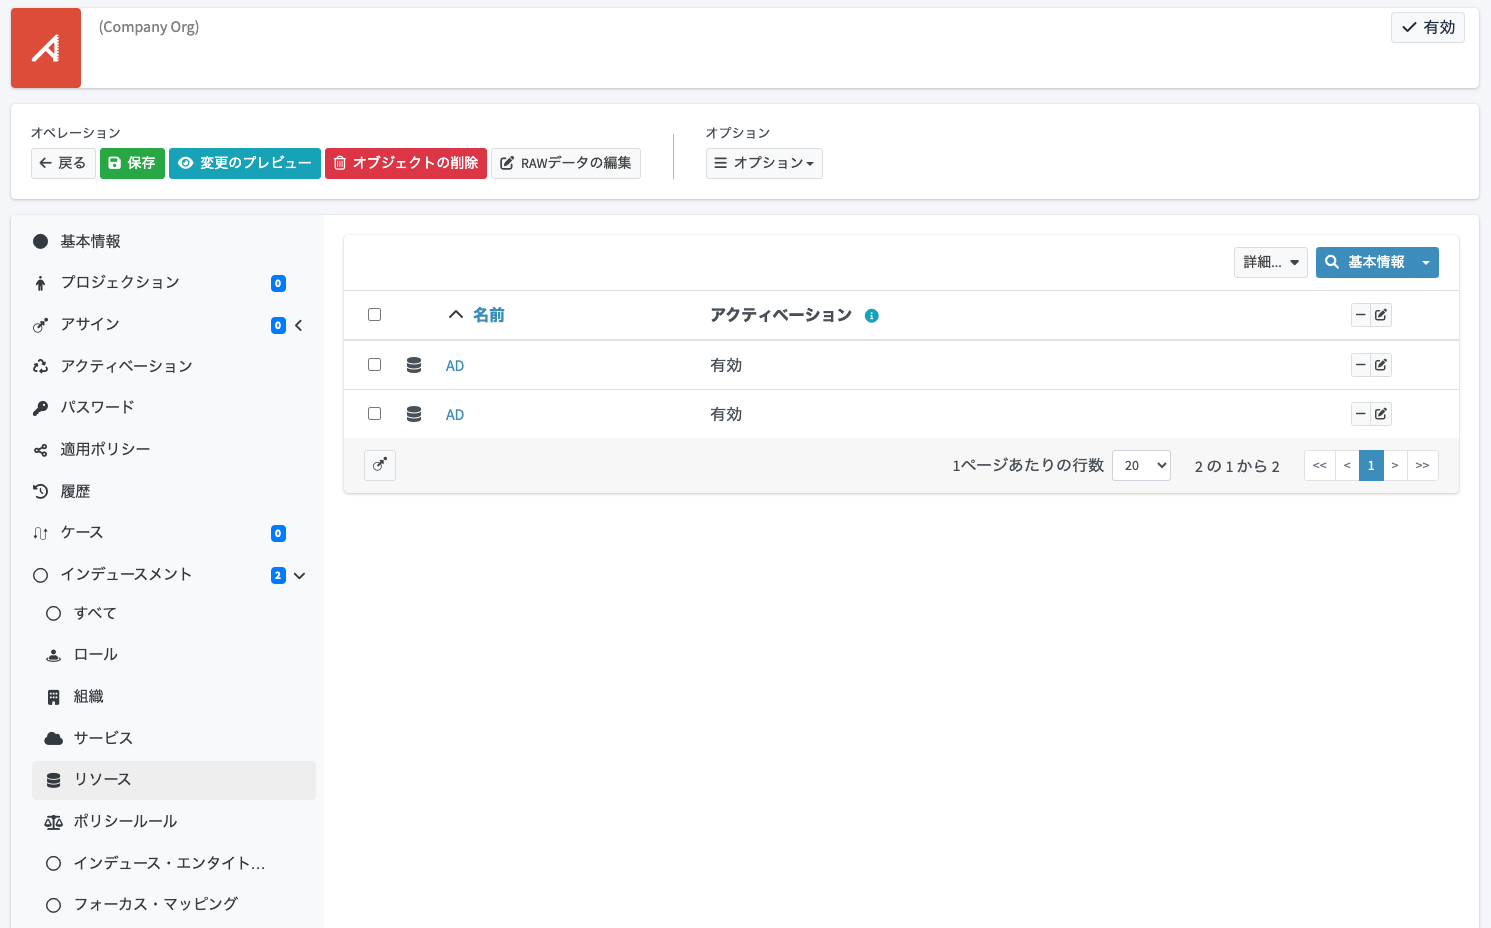Viewport: 1491px width, 928px height.
Task: Select フォーカス・マッピング sidebar entry
Action: pos(156,904)
